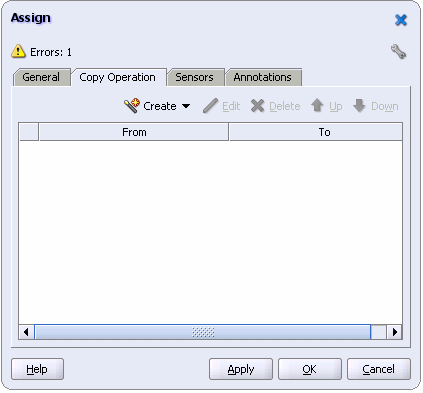
Task: Open the wrench settings icon
Action: click(x=398, y=52)
